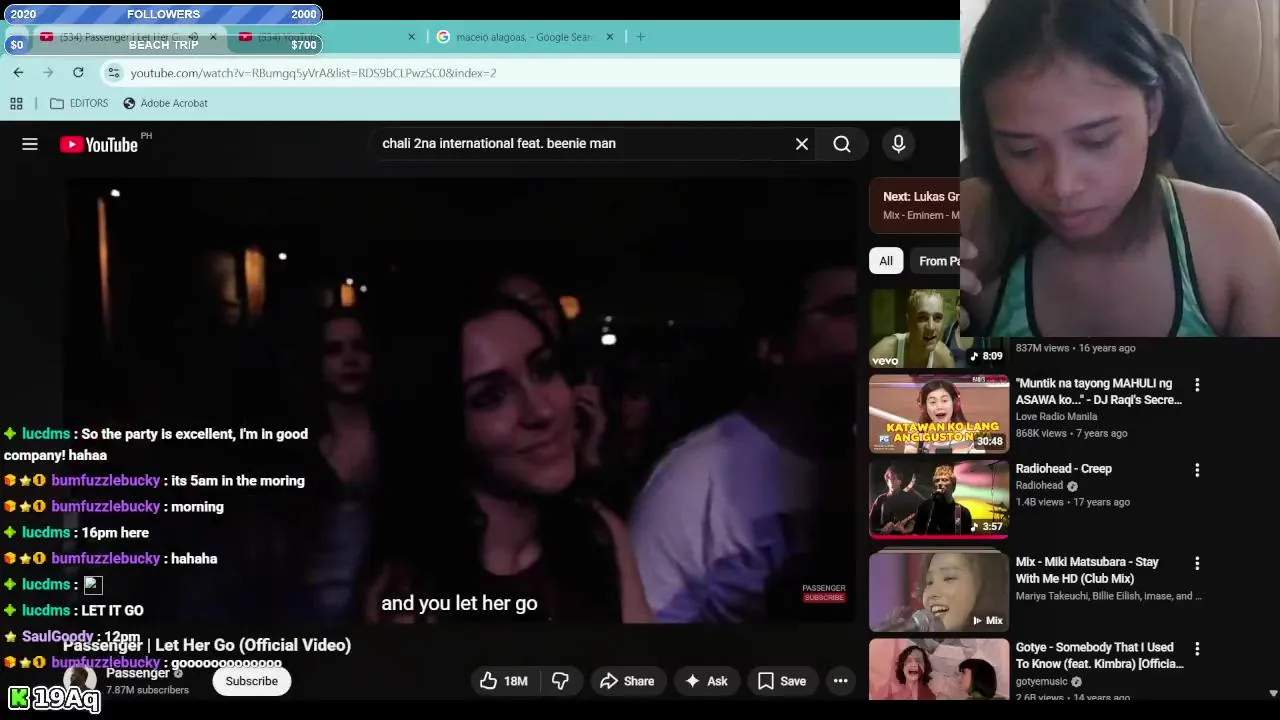The height and width of the screenshot is (720, 1280).
Task: Save the video to a playlist
Action: [782, 681]
